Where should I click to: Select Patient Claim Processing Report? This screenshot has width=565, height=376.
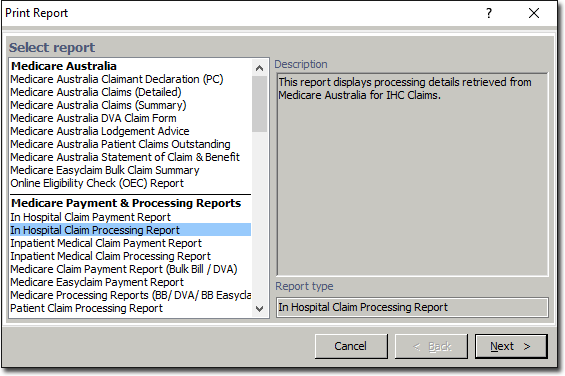(86, 308)
